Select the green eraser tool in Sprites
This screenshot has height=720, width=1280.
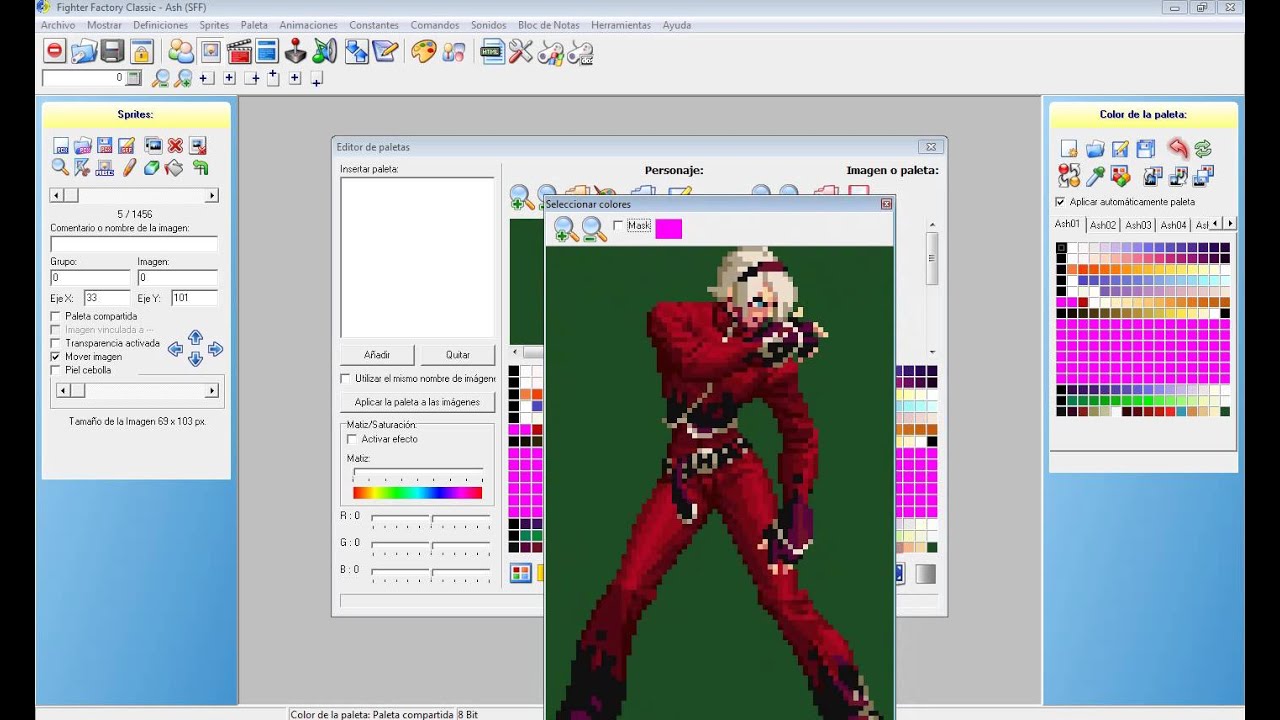152,168
